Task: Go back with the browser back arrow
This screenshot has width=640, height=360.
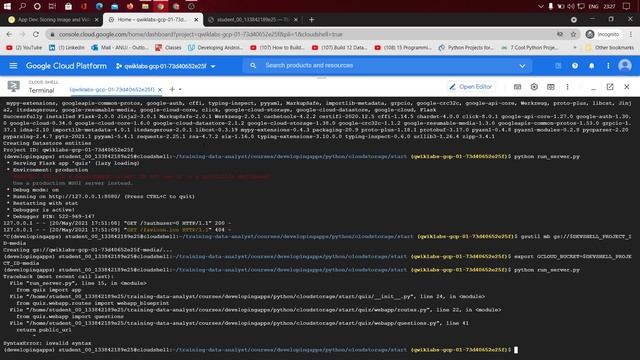Action: point(9,34)
